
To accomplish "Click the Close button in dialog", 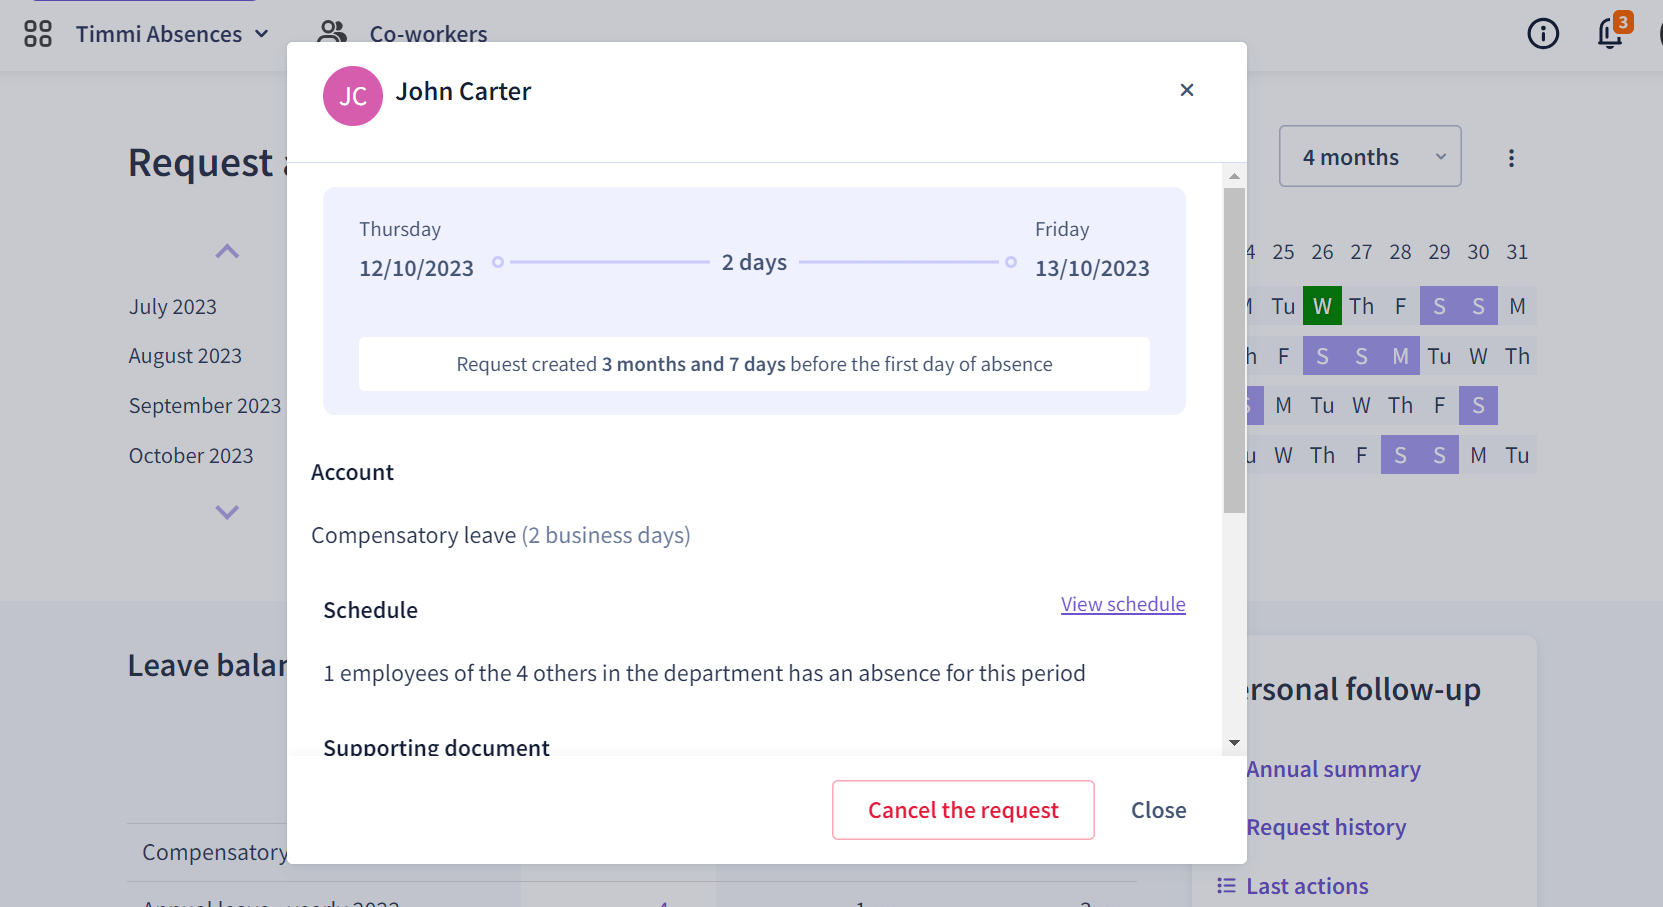I will 1159,810.
